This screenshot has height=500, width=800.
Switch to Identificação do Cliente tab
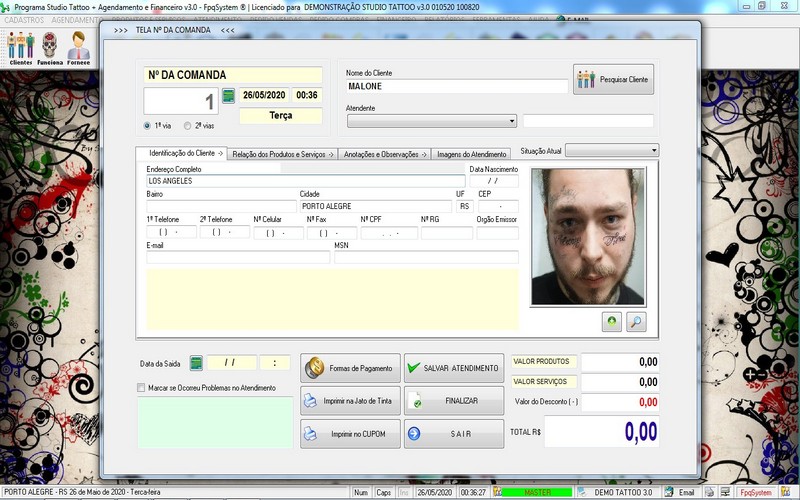click(x=181, y=153)
